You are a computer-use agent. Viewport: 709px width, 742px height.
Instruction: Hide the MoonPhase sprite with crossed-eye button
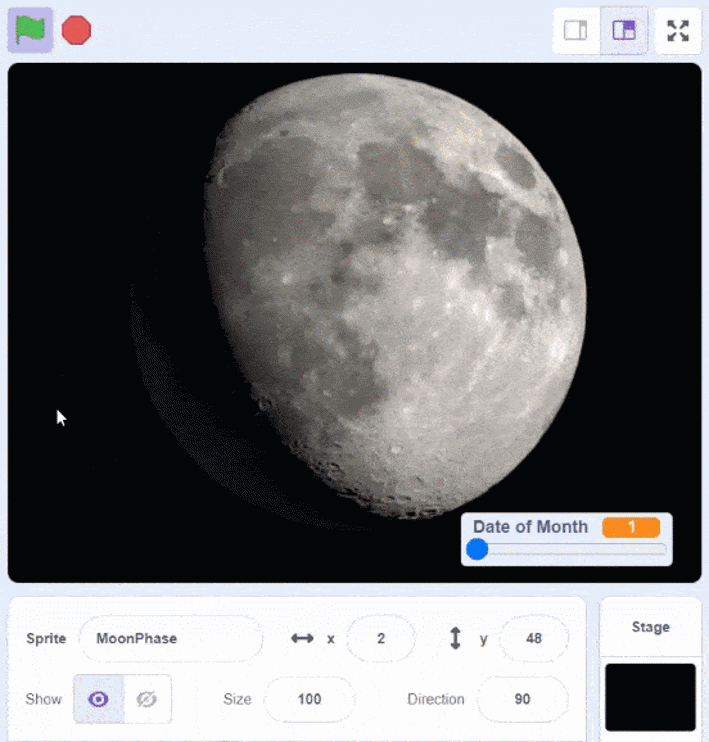pos(147,699)
